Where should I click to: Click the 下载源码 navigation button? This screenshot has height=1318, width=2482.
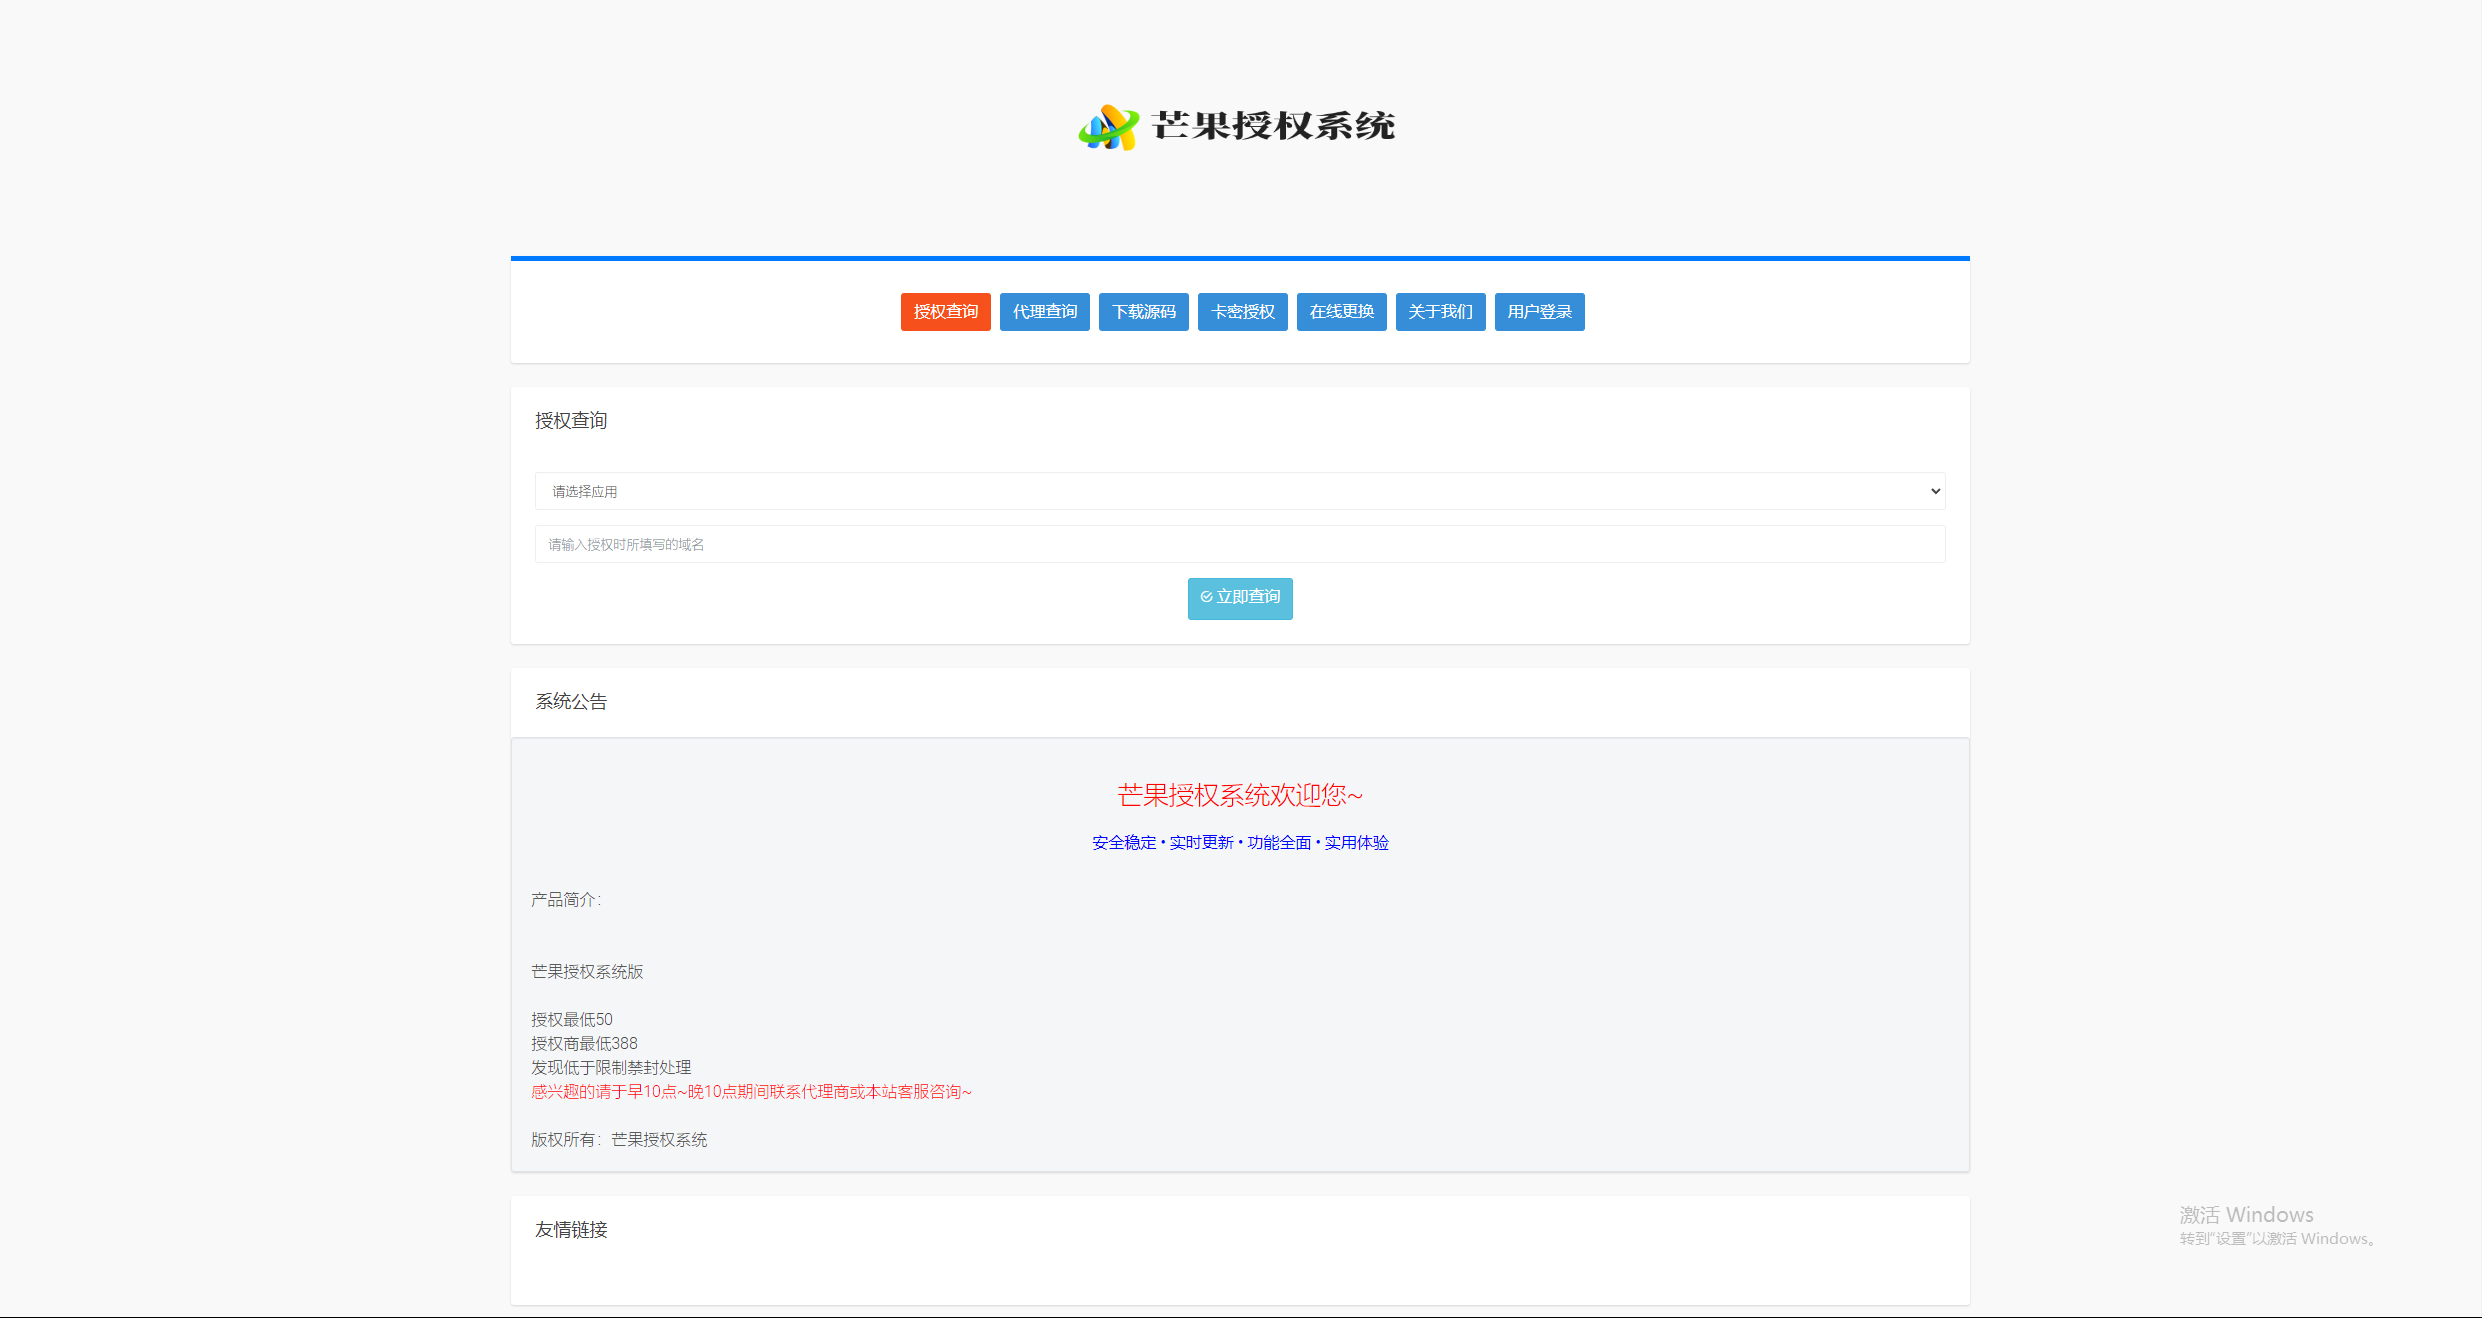(x=1144, y=310)
